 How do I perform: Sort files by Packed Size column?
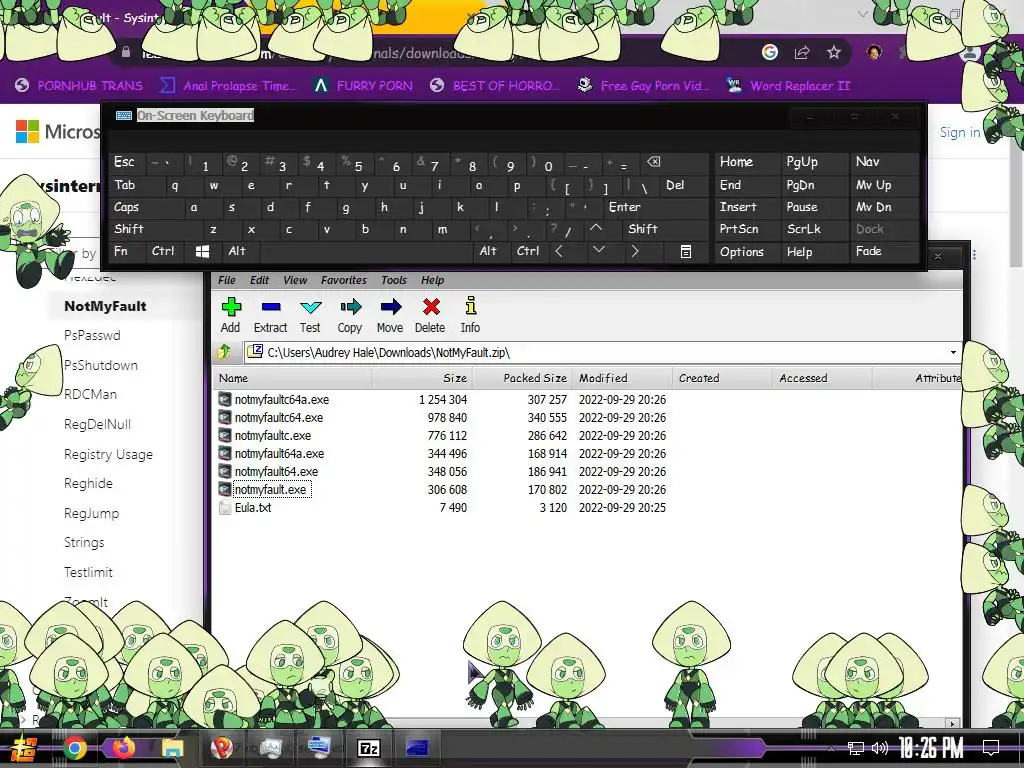pyautogui.click(x=522, y=378)
